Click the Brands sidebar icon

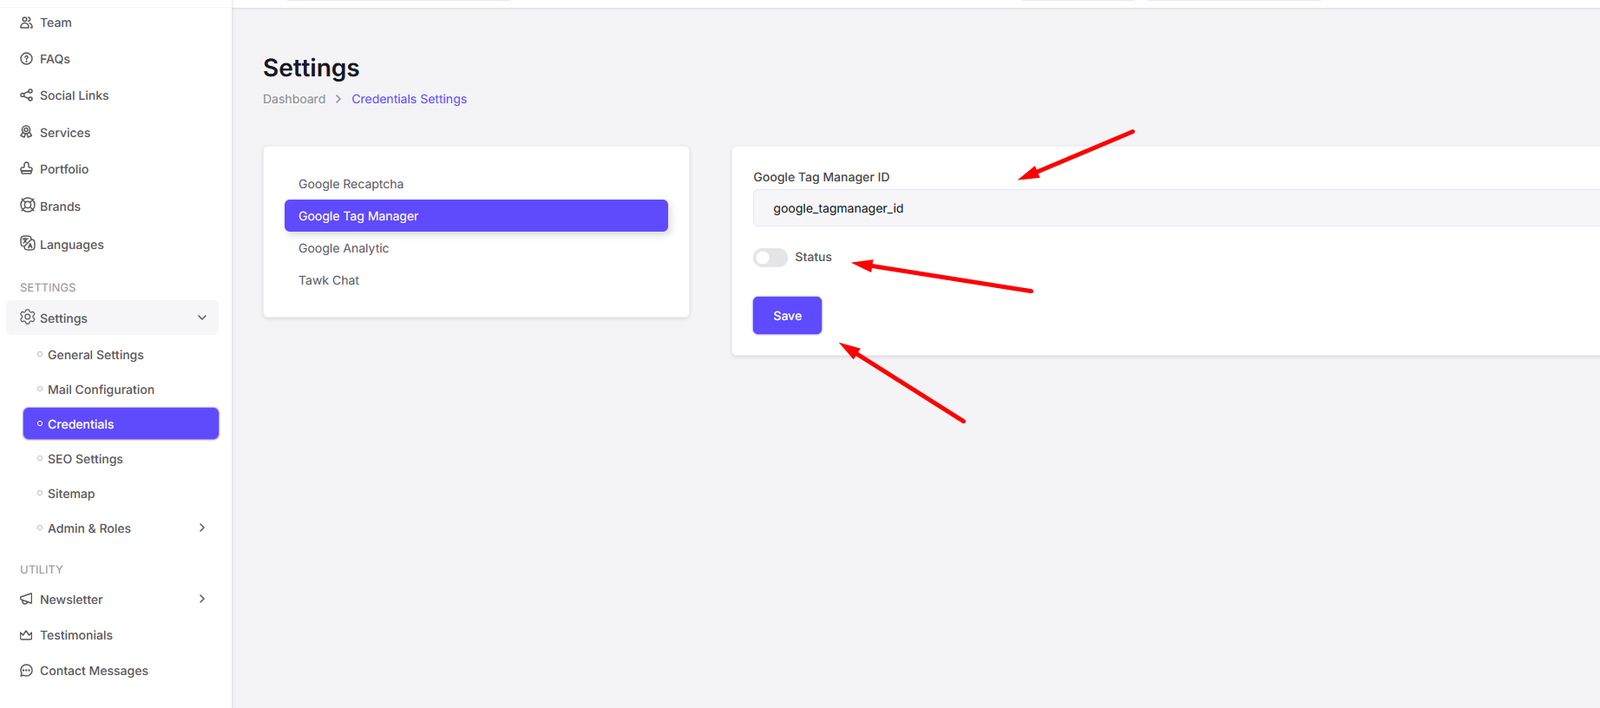tap(27, 206)
